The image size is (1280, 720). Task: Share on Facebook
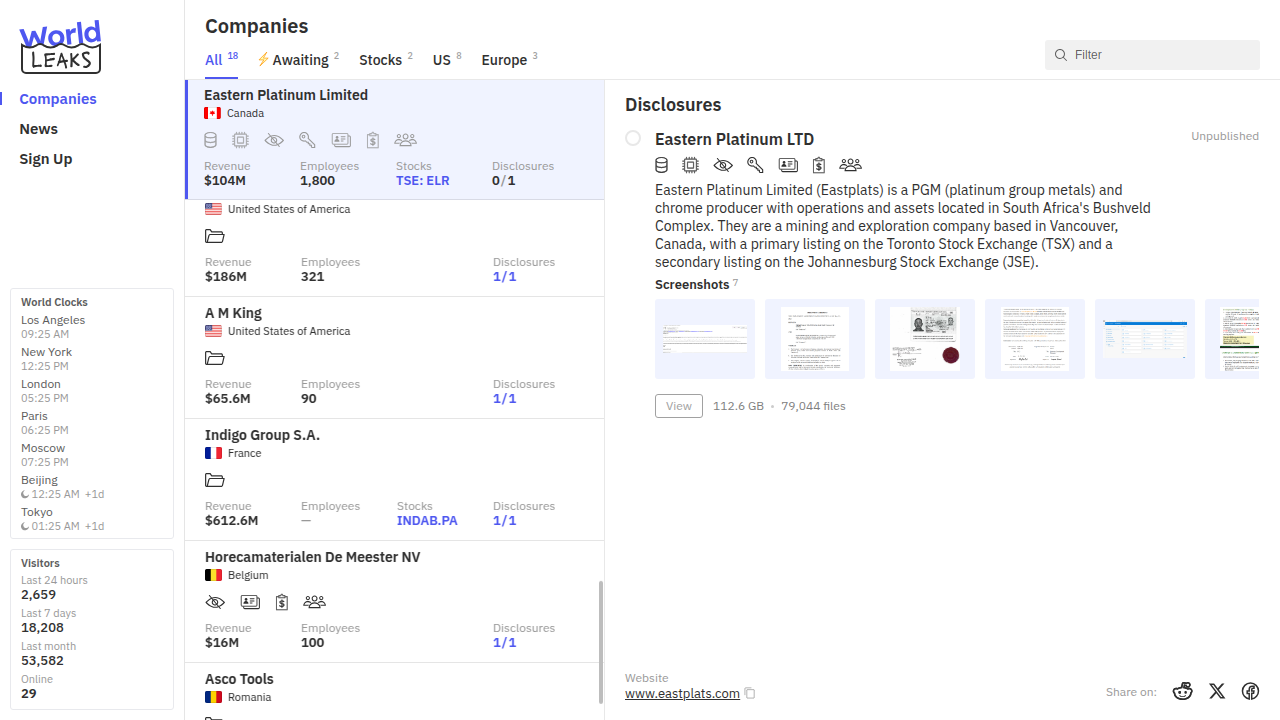1250,691
